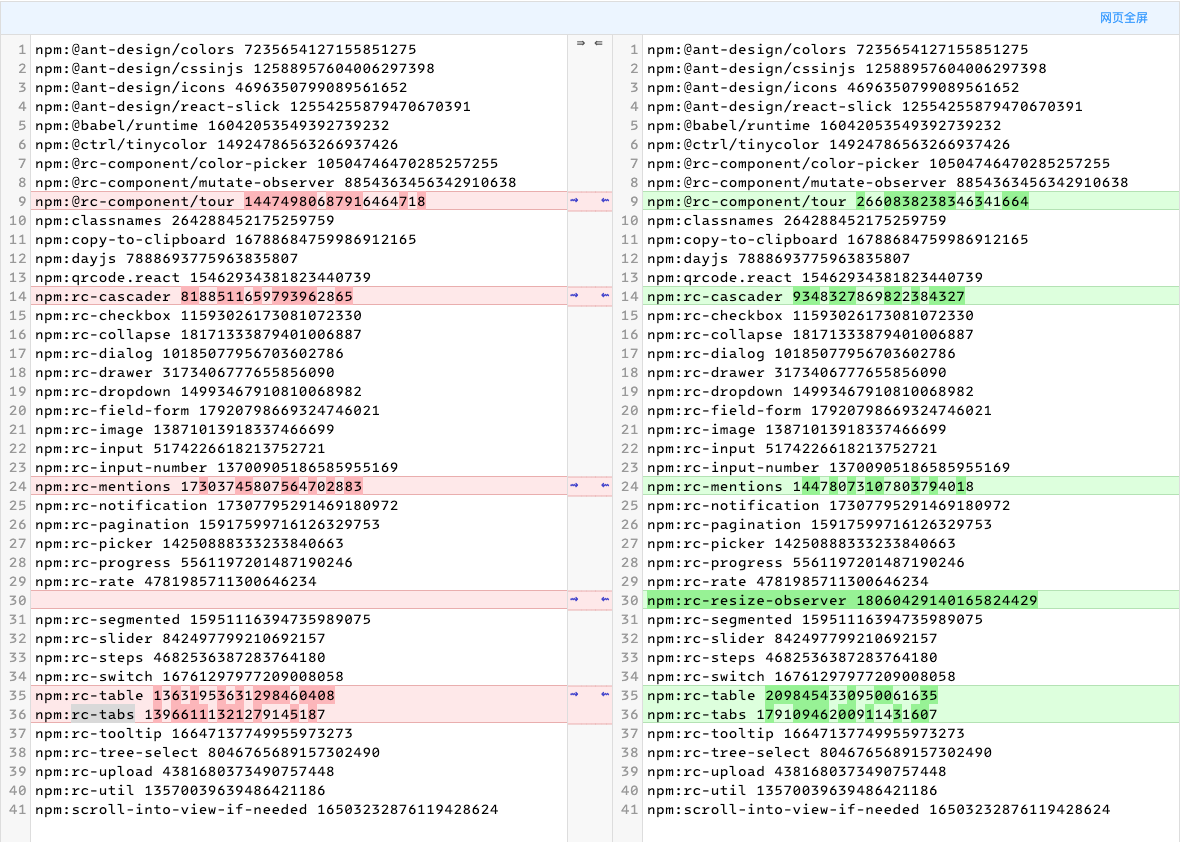Select npm:qrcode.react line in right pane
The width and height of the screenshot is (1181, 842).
click(815, 277)
